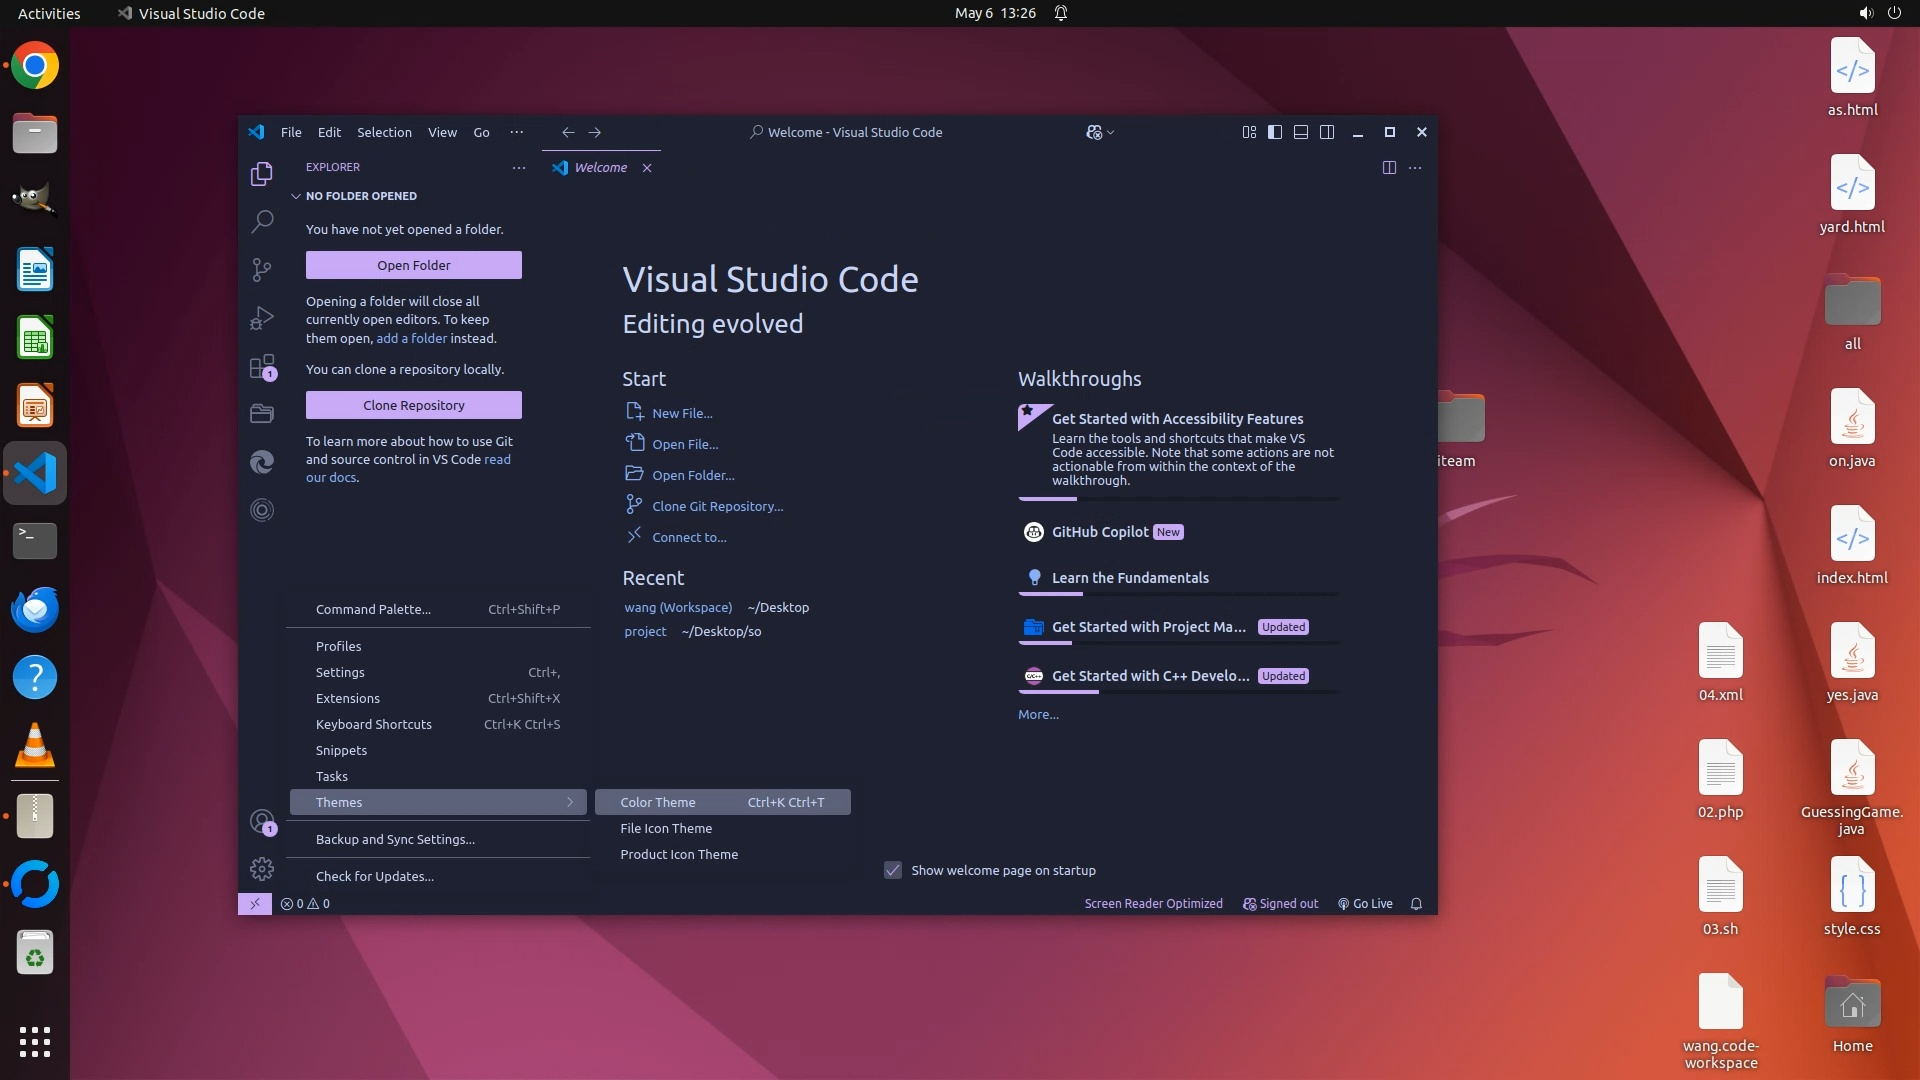Screen dimensions: 1920x1080
Task: Click the split editor right icon
Action: tap(1389, 168)
